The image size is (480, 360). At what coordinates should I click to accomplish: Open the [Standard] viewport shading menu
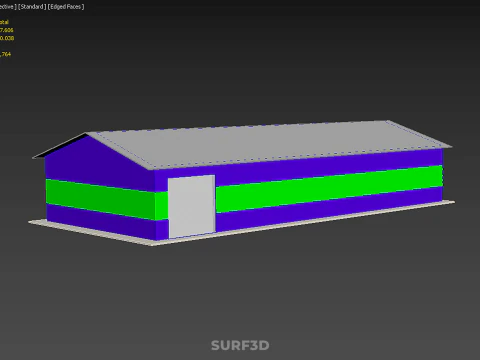32,7
